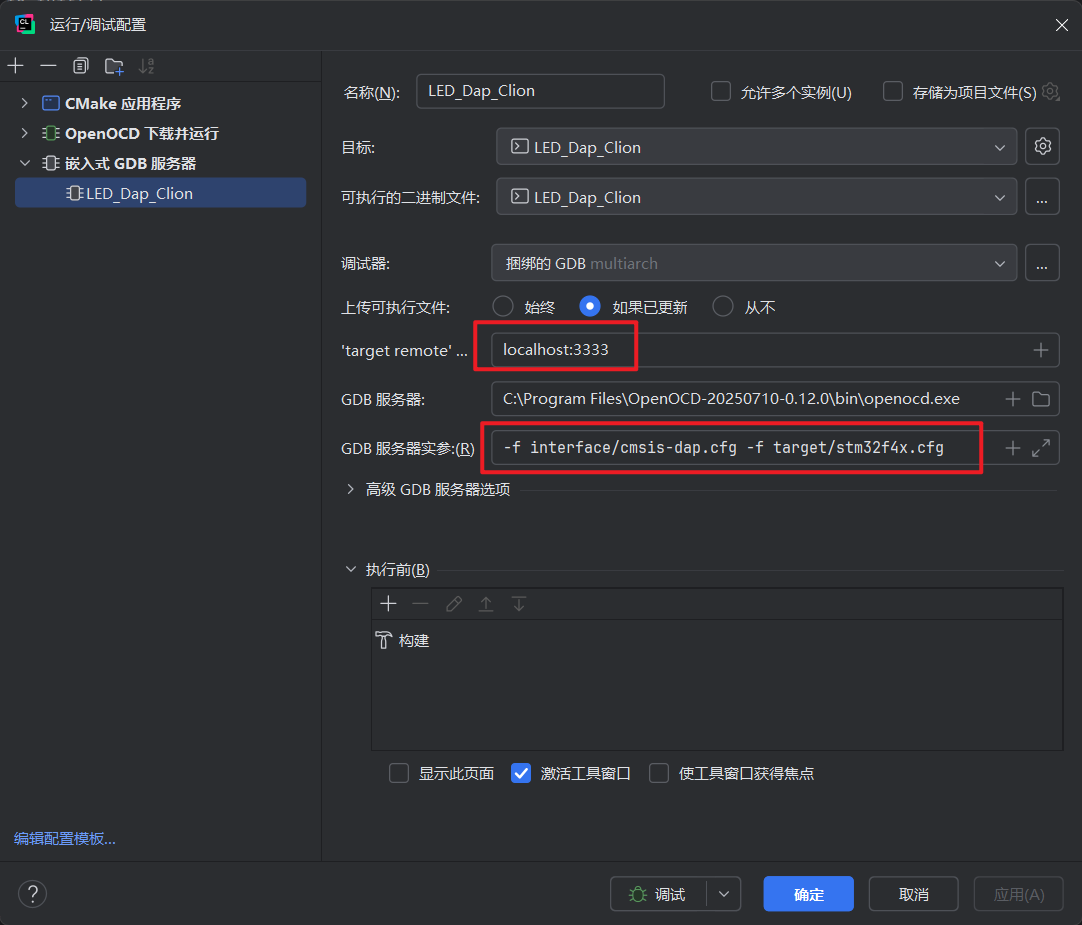Viewport: 1082px width, 925px height.
Task: Toggle 激活工具窗口 checkbox
Action: click(521, 773)
